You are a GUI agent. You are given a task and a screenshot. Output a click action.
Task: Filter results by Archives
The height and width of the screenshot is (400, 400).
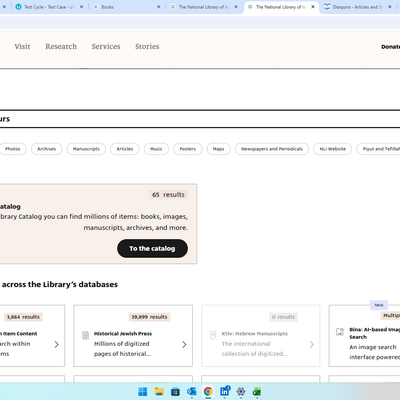tap(47, 149)
